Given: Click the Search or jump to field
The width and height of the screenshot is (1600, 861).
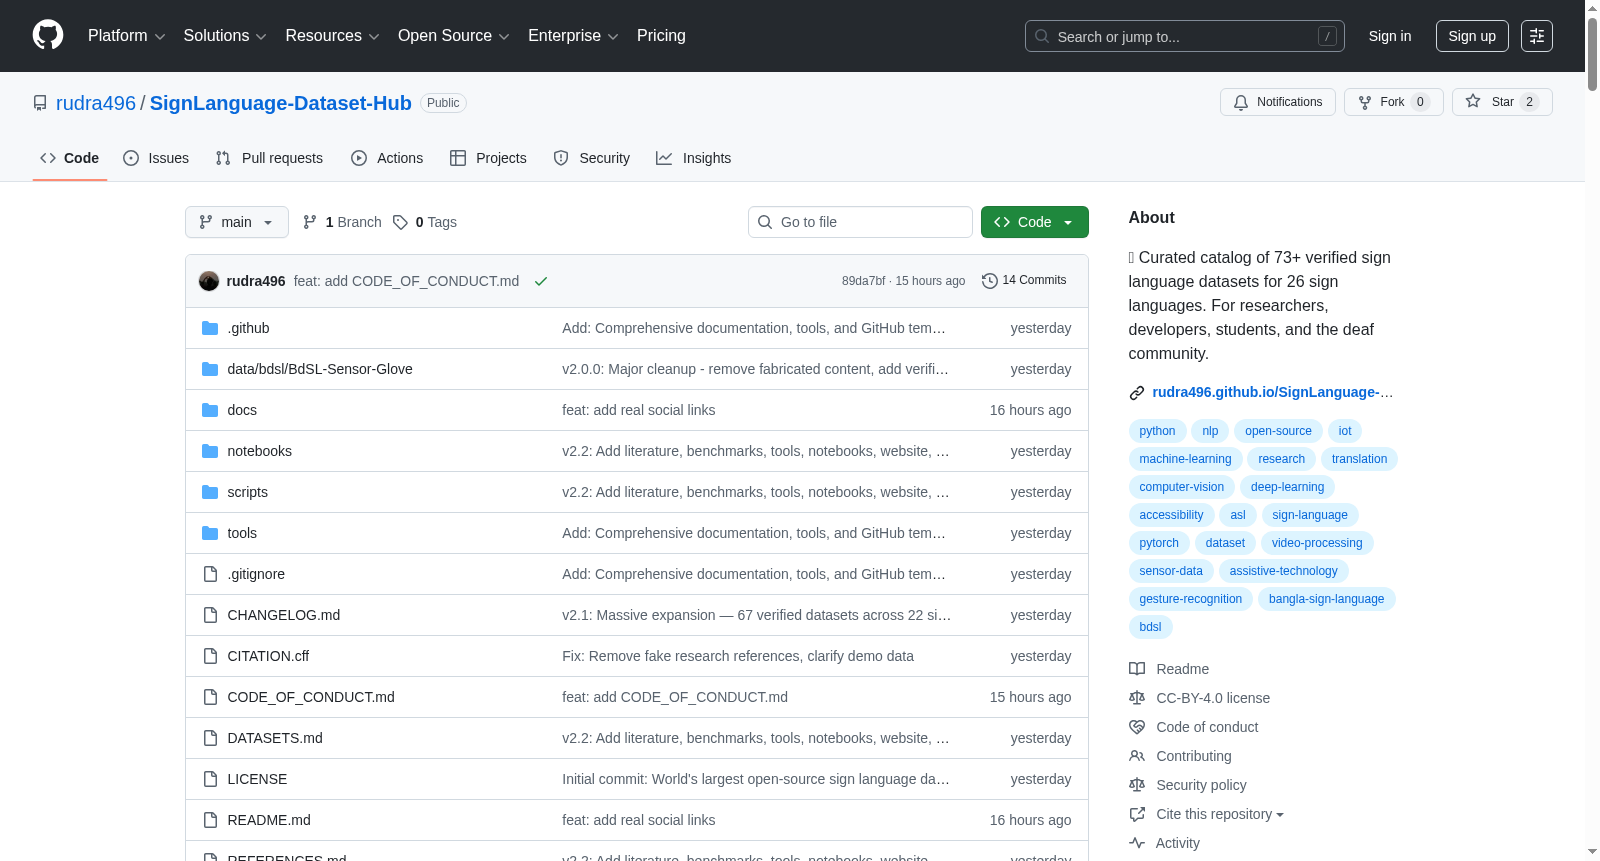Looking at the screenshot, I should point(1185,36).
